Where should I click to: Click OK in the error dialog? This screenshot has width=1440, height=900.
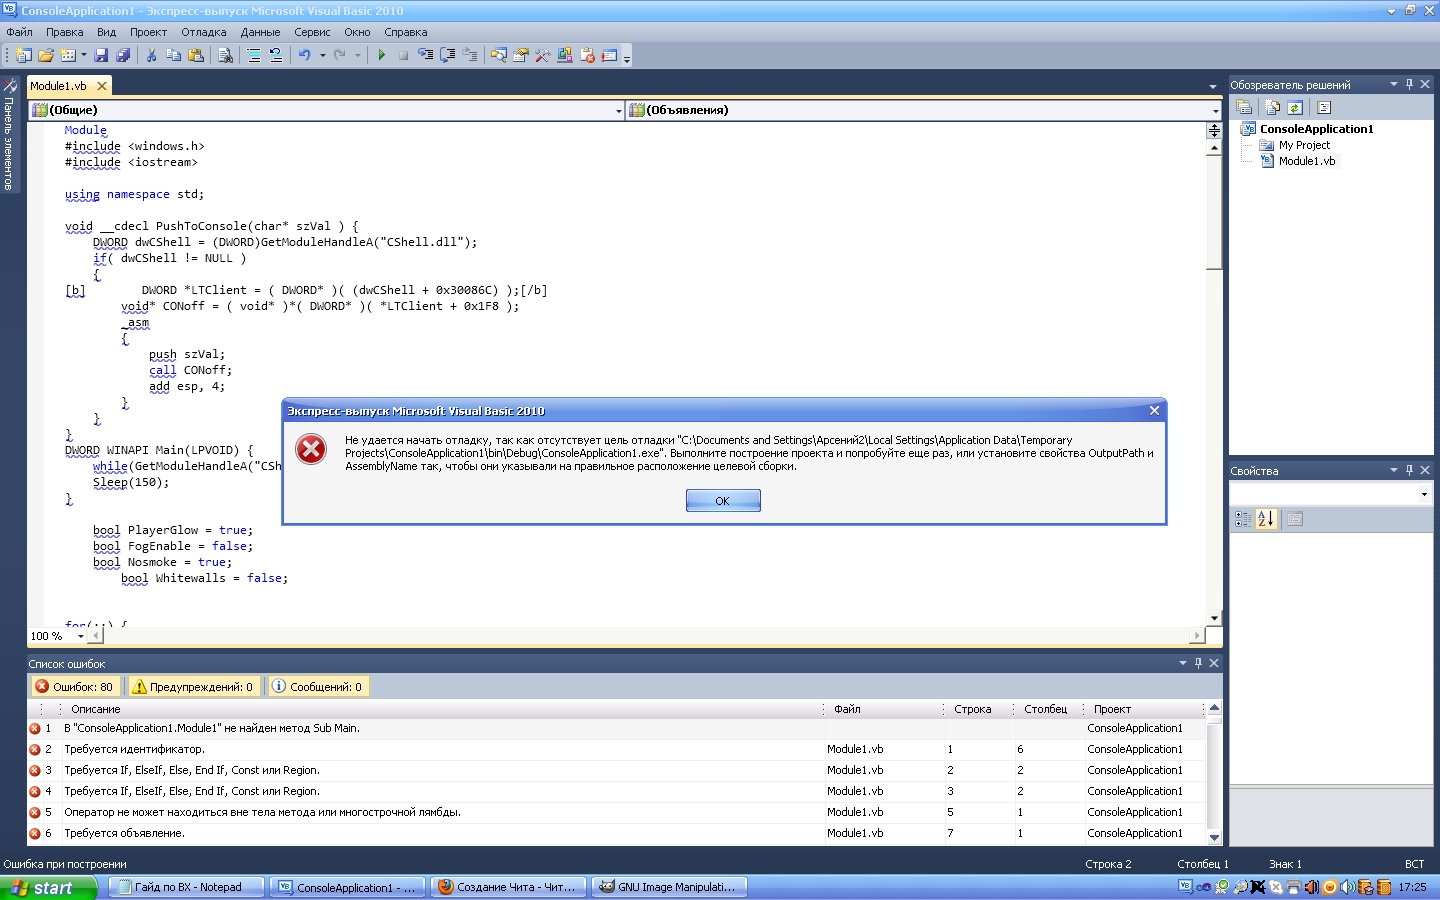click(x=723, y=500)
